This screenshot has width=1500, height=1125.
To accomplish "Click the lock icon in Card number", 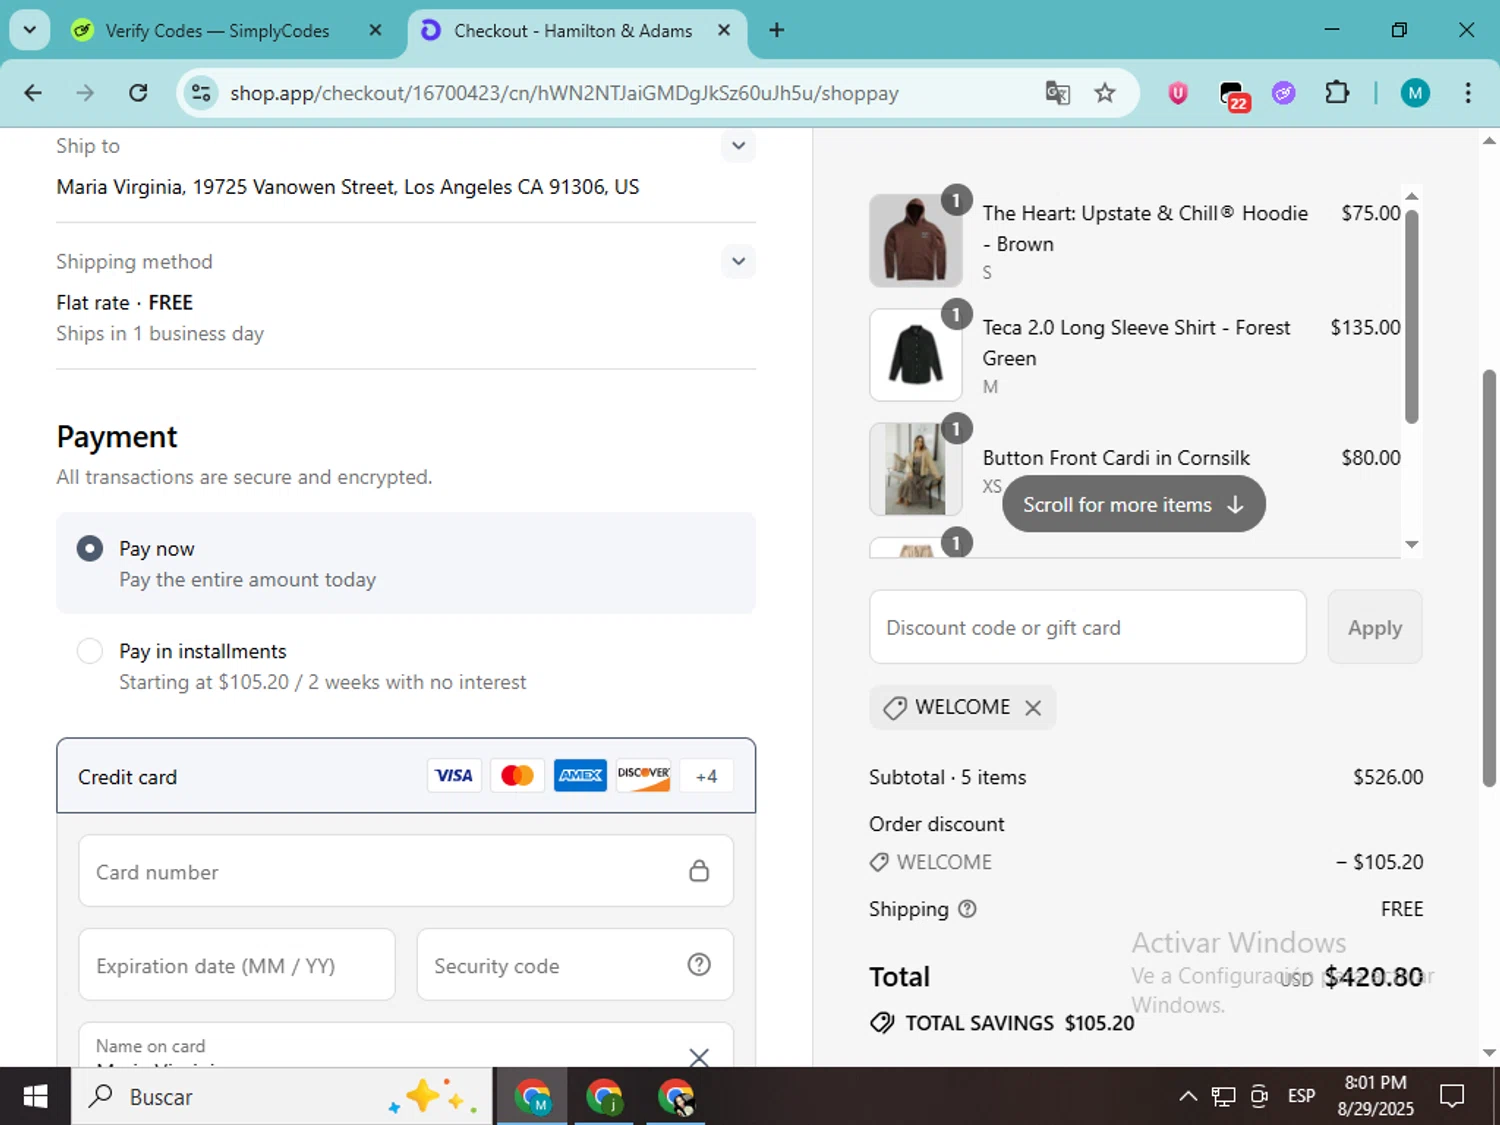I will tap(699, 871).
